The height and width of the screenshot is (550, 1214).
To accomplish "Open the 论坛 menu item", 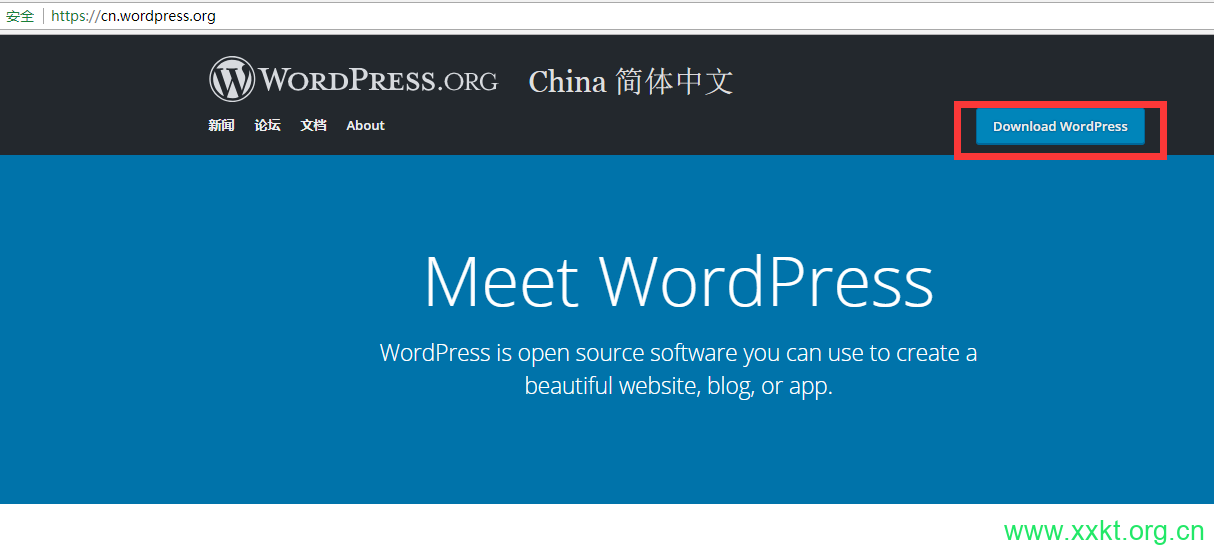I will pyautogui.click(x=267, y=126).
